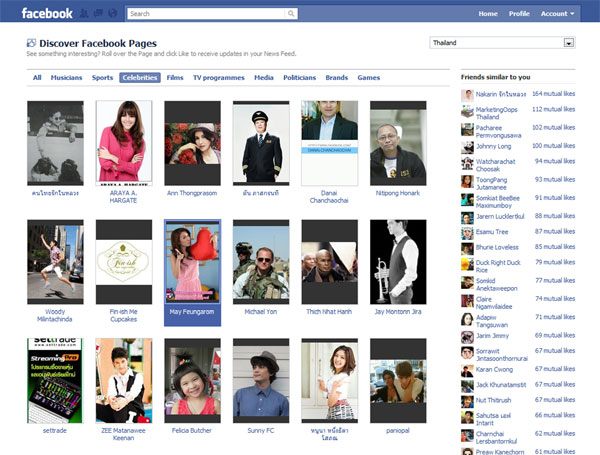
Task: Open Johnny Long panda avatar
Action: (x=467, y=147)
